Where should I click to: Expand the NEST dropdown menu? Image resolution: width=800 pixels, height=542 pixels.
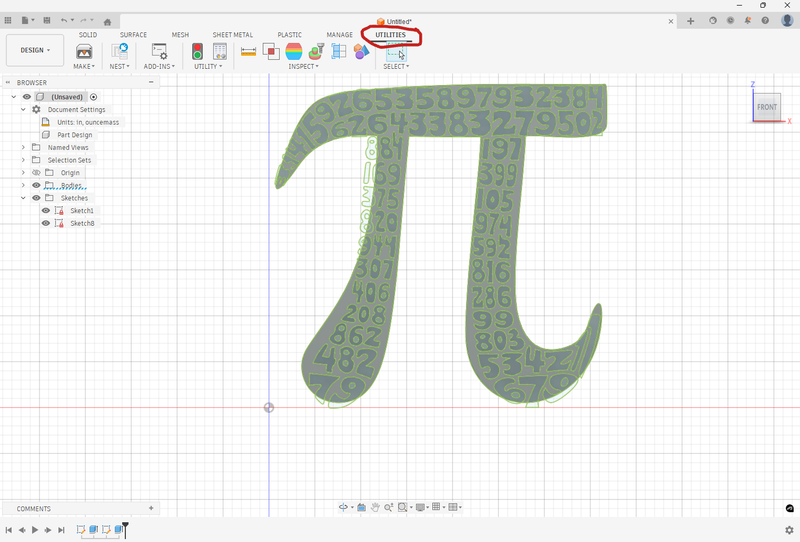click(x=119, y=66)
